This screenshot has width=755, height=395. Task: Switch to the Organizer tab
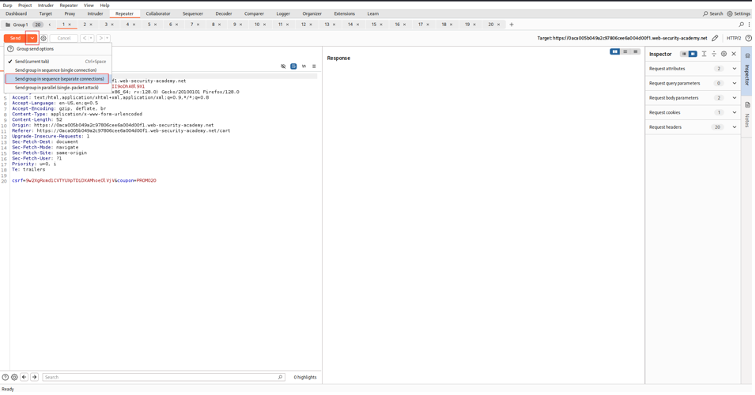tap(312, 14)
